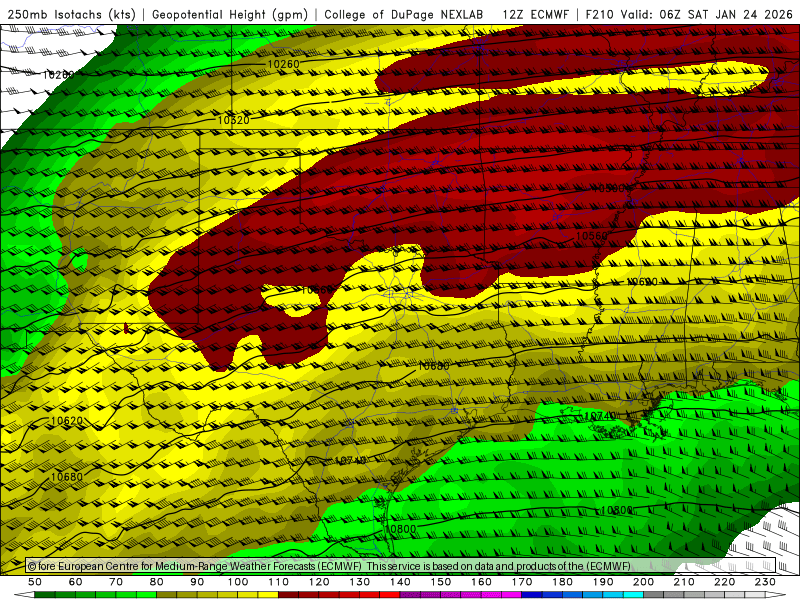Click the 70 value on color scale
This screenshot has height=600, width=800.
pos(116,582)
